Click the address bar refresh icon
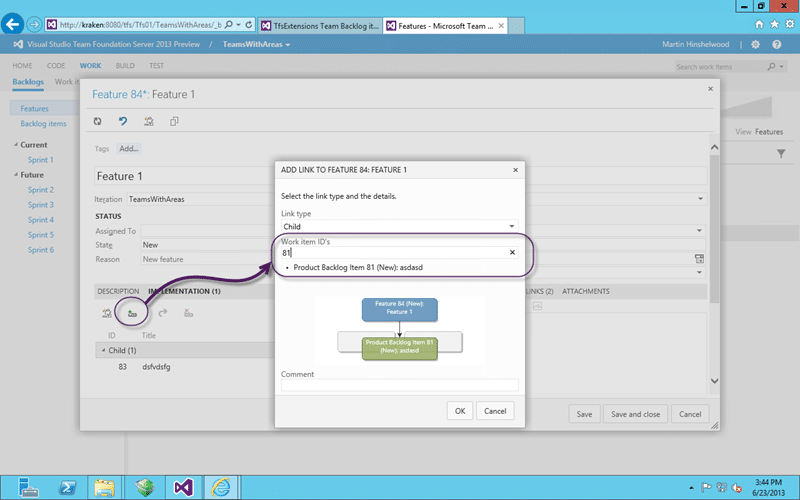This screenshot has width=800, height=500. [x=249, y=24]
